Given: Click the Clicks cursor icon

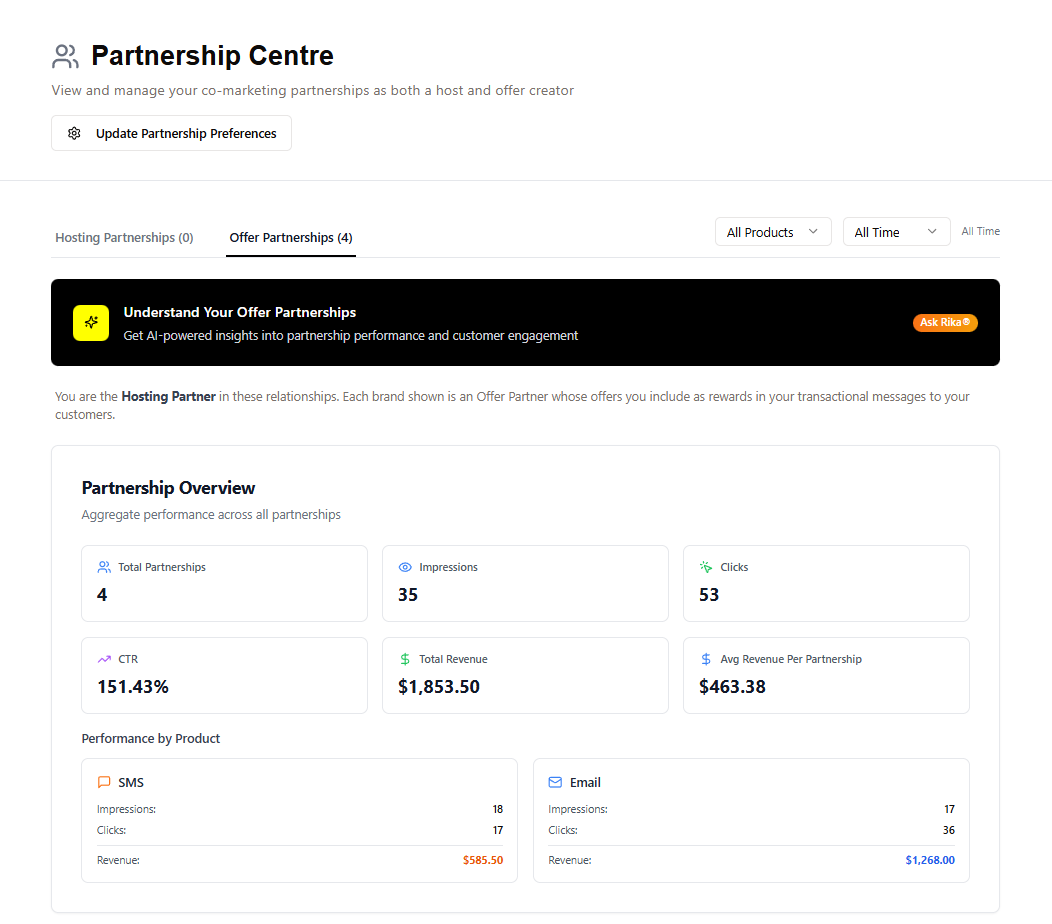Looking at the screenshot, I should [706, 567].
